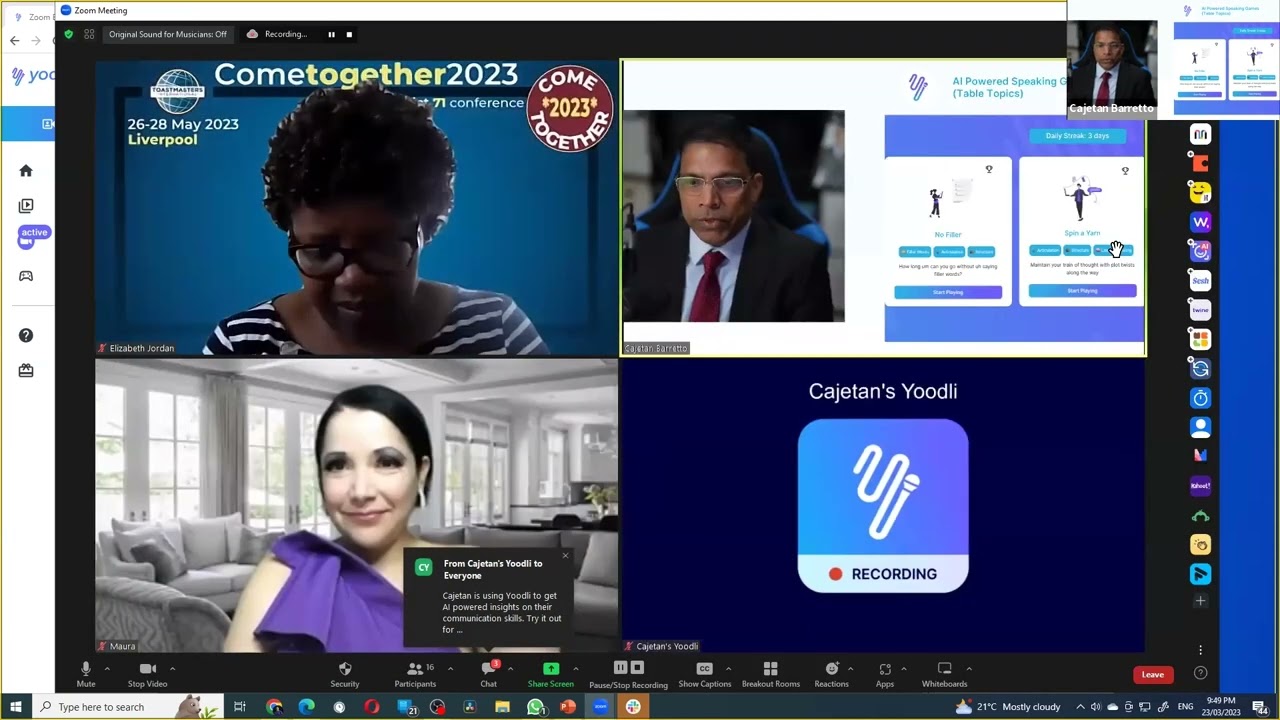Open the Sesh app in apps sidebar
The height and width of the screenshot is (720, 1280).
pyautogui.click(x=1201, y=281)
